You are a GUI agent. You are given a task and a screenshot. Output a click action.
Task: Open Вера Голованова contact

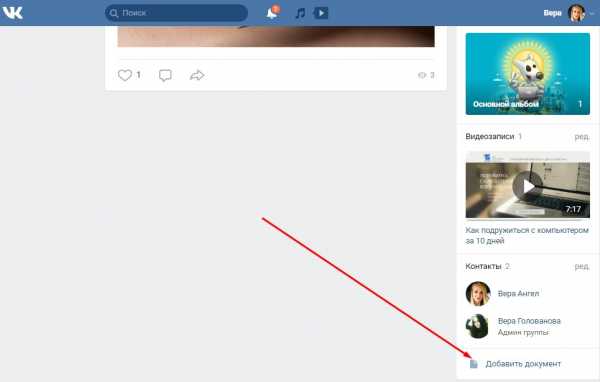coord(529,321)
